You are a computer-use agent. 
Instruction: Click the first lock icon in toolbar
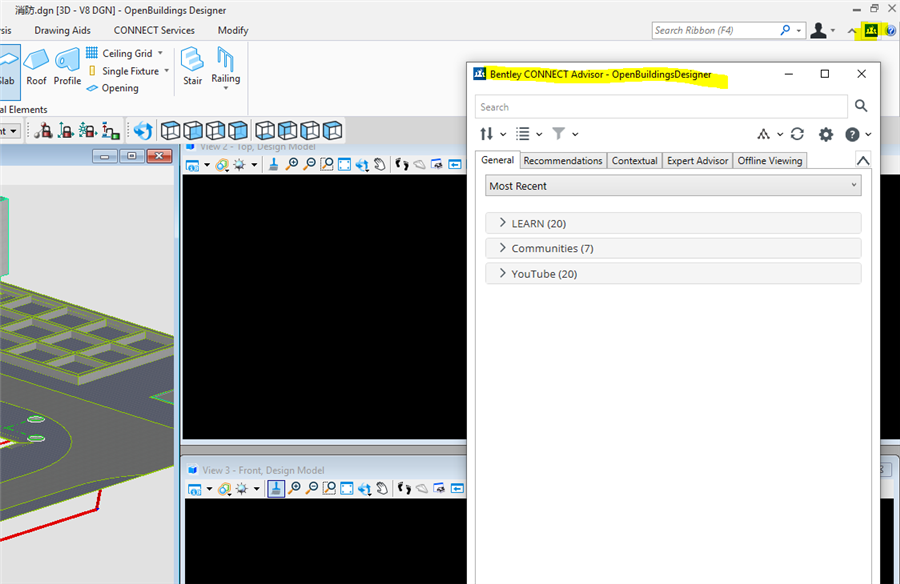pos(43,131)
